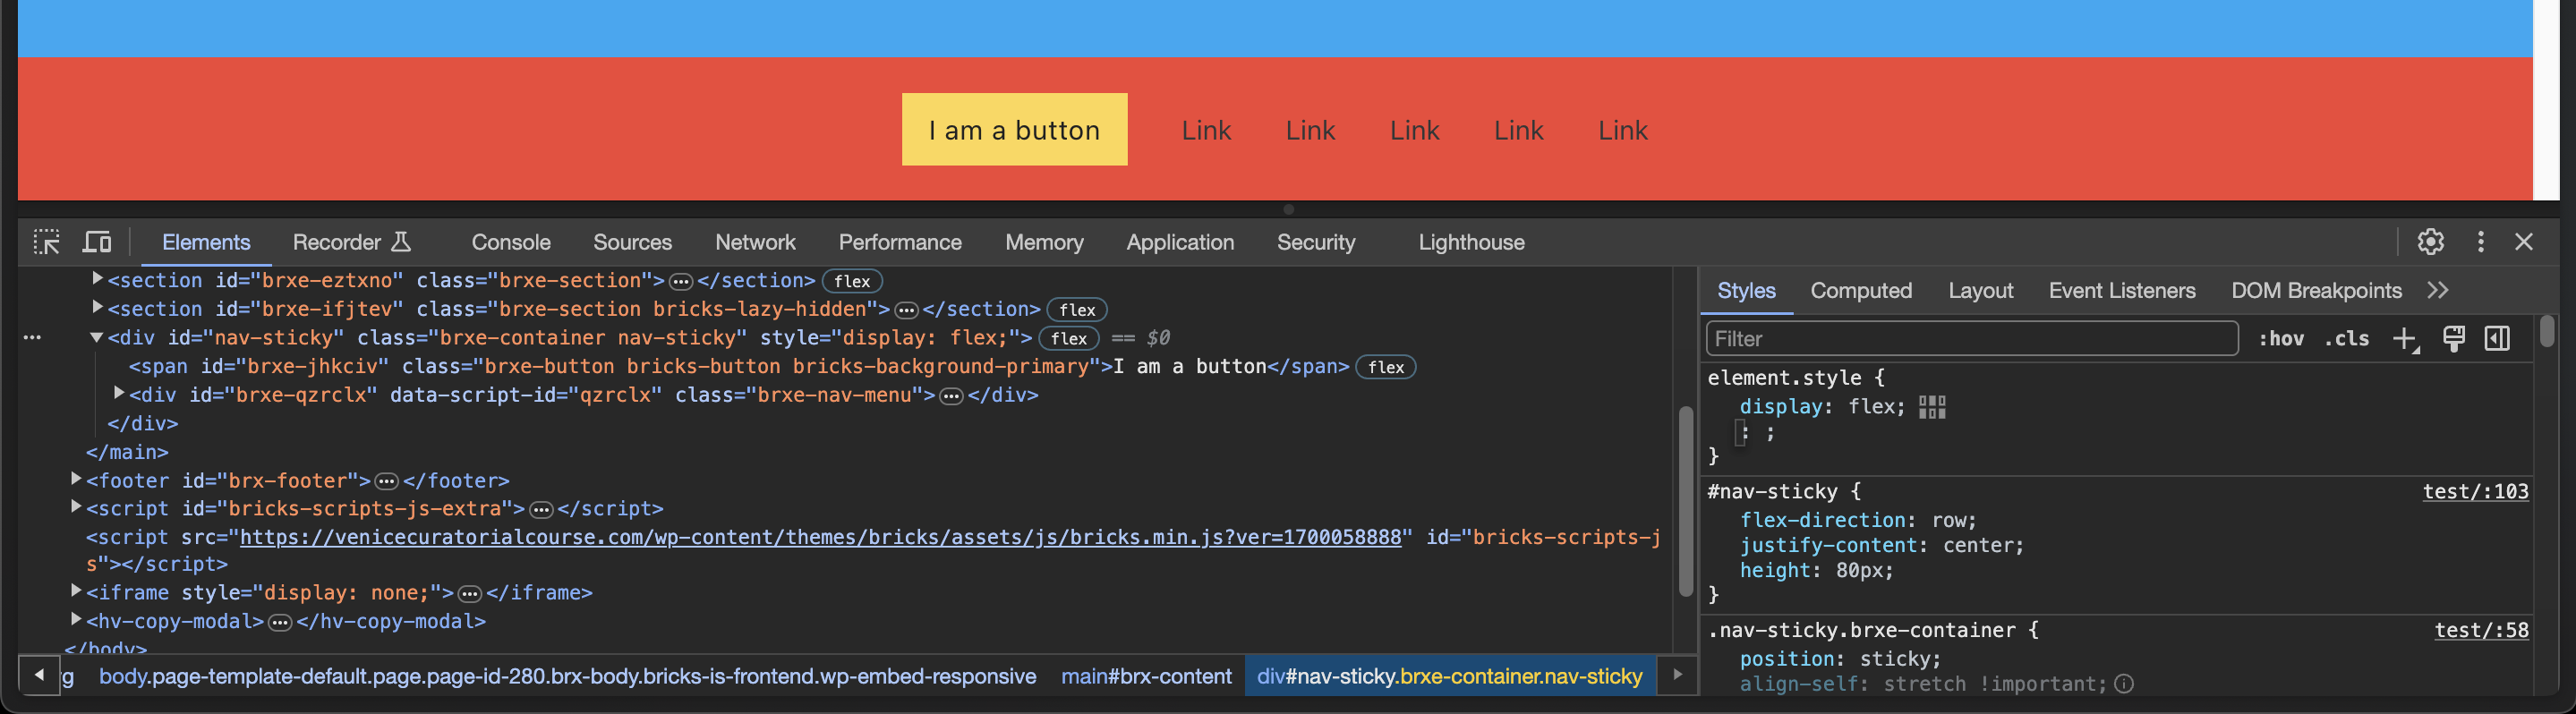Click the last Link in nav menu
Viewport: 2576px width, 714px height.
click(1622, 131)
